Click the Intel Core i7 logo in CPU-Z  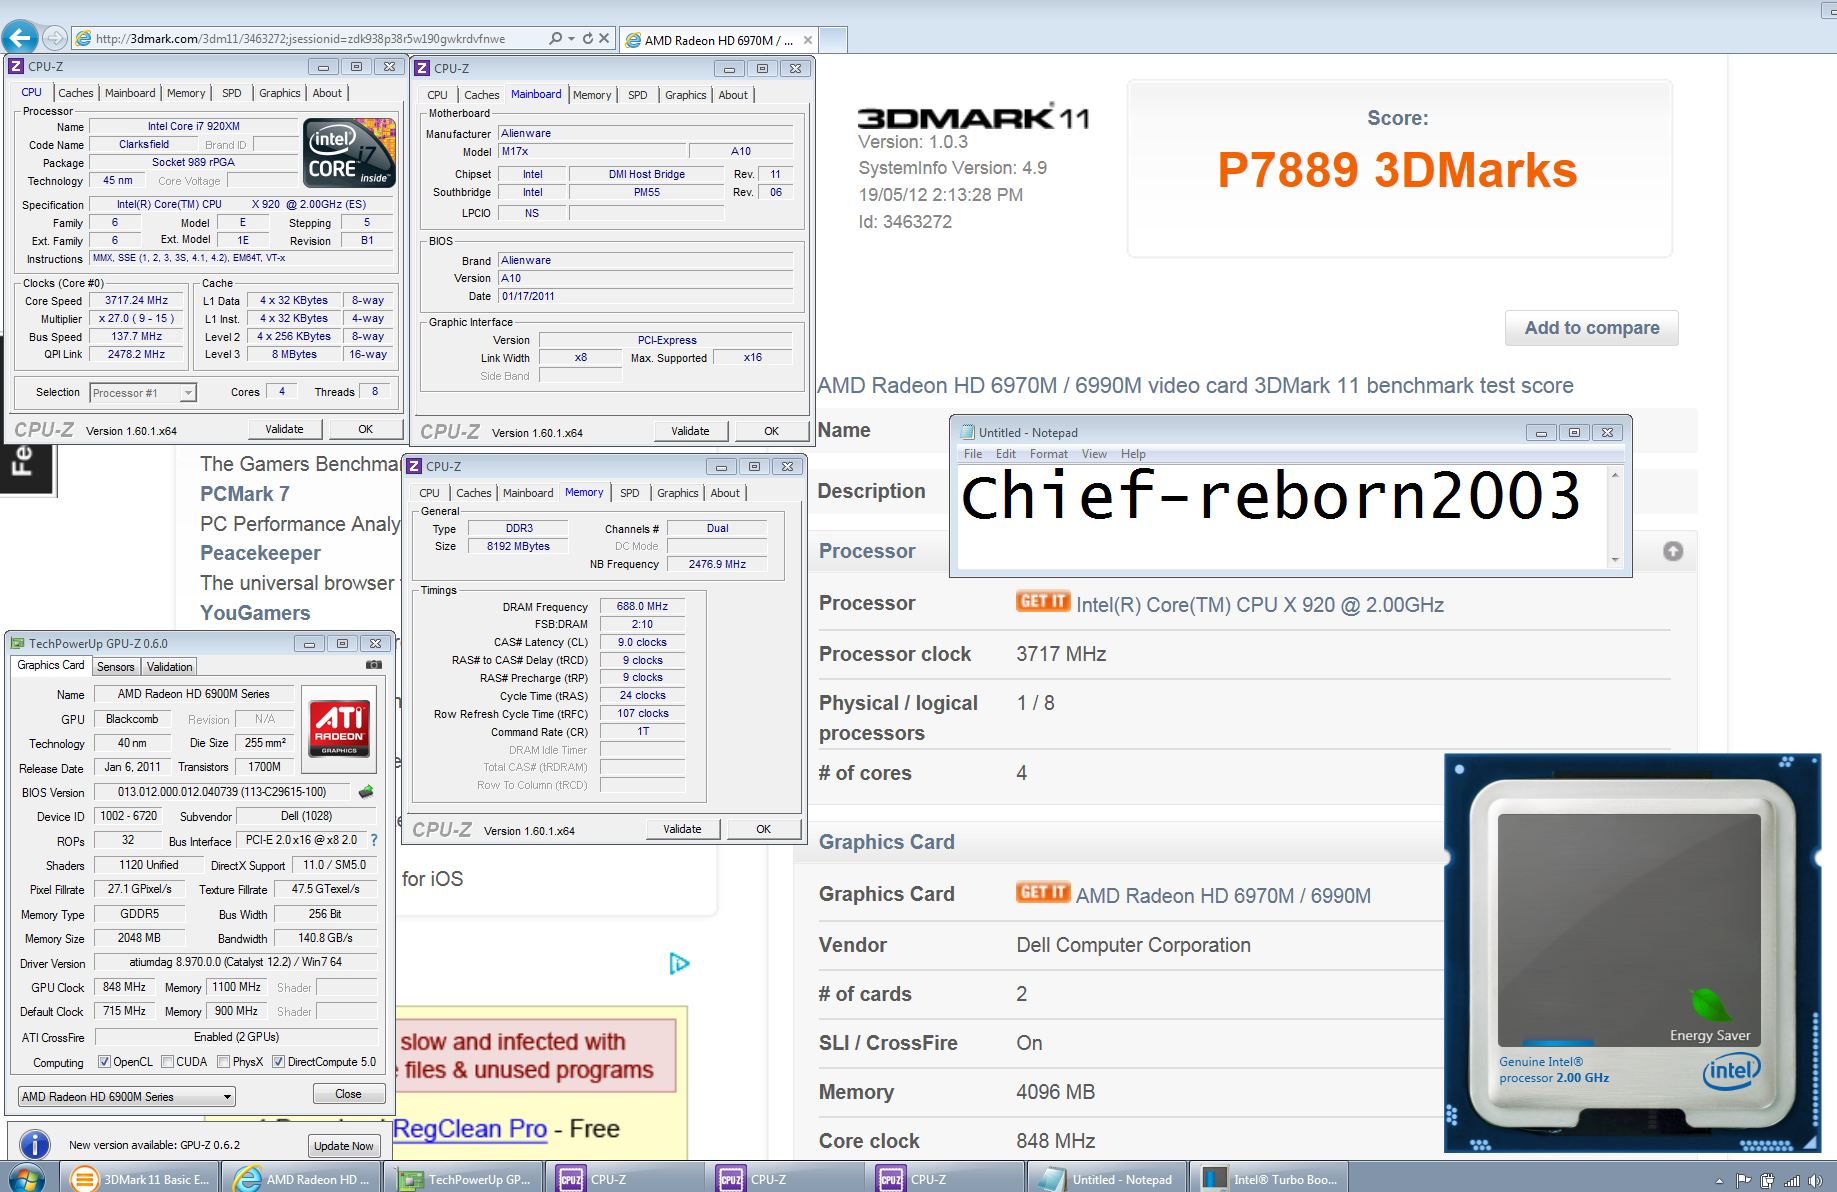tap(349, 154)
